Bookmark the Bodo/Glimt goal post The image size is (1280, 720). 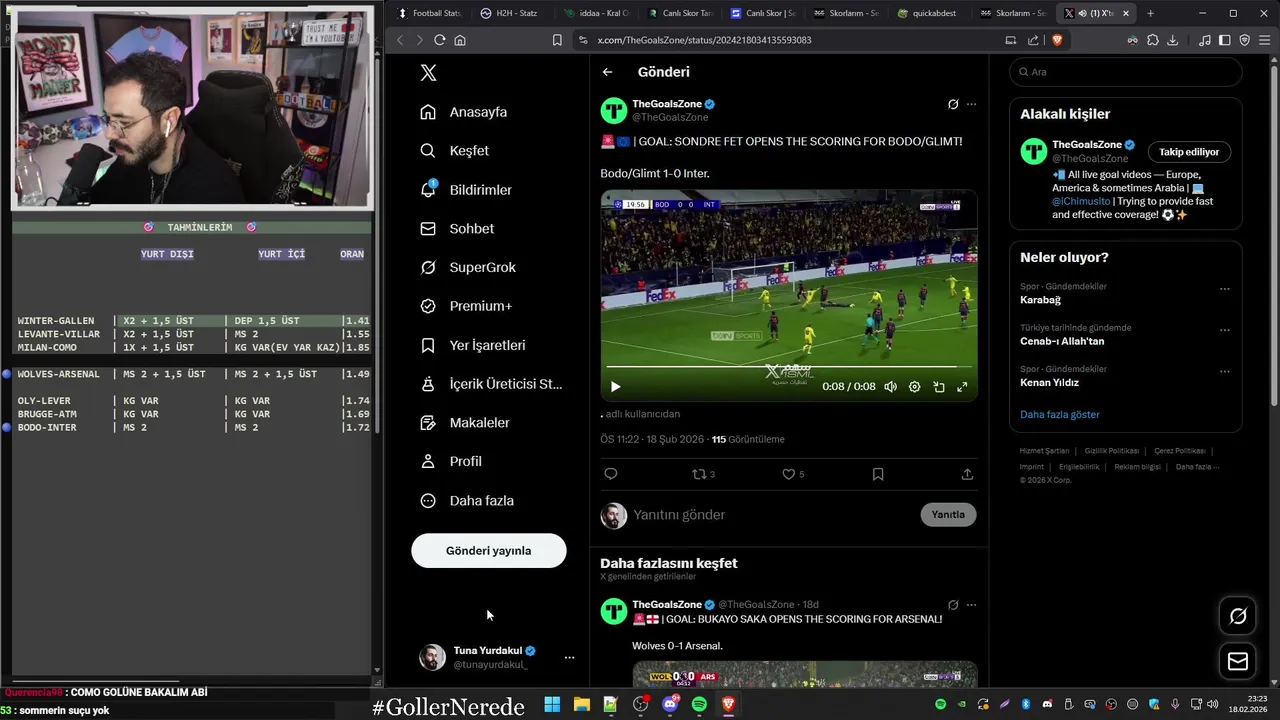point(878,474)
